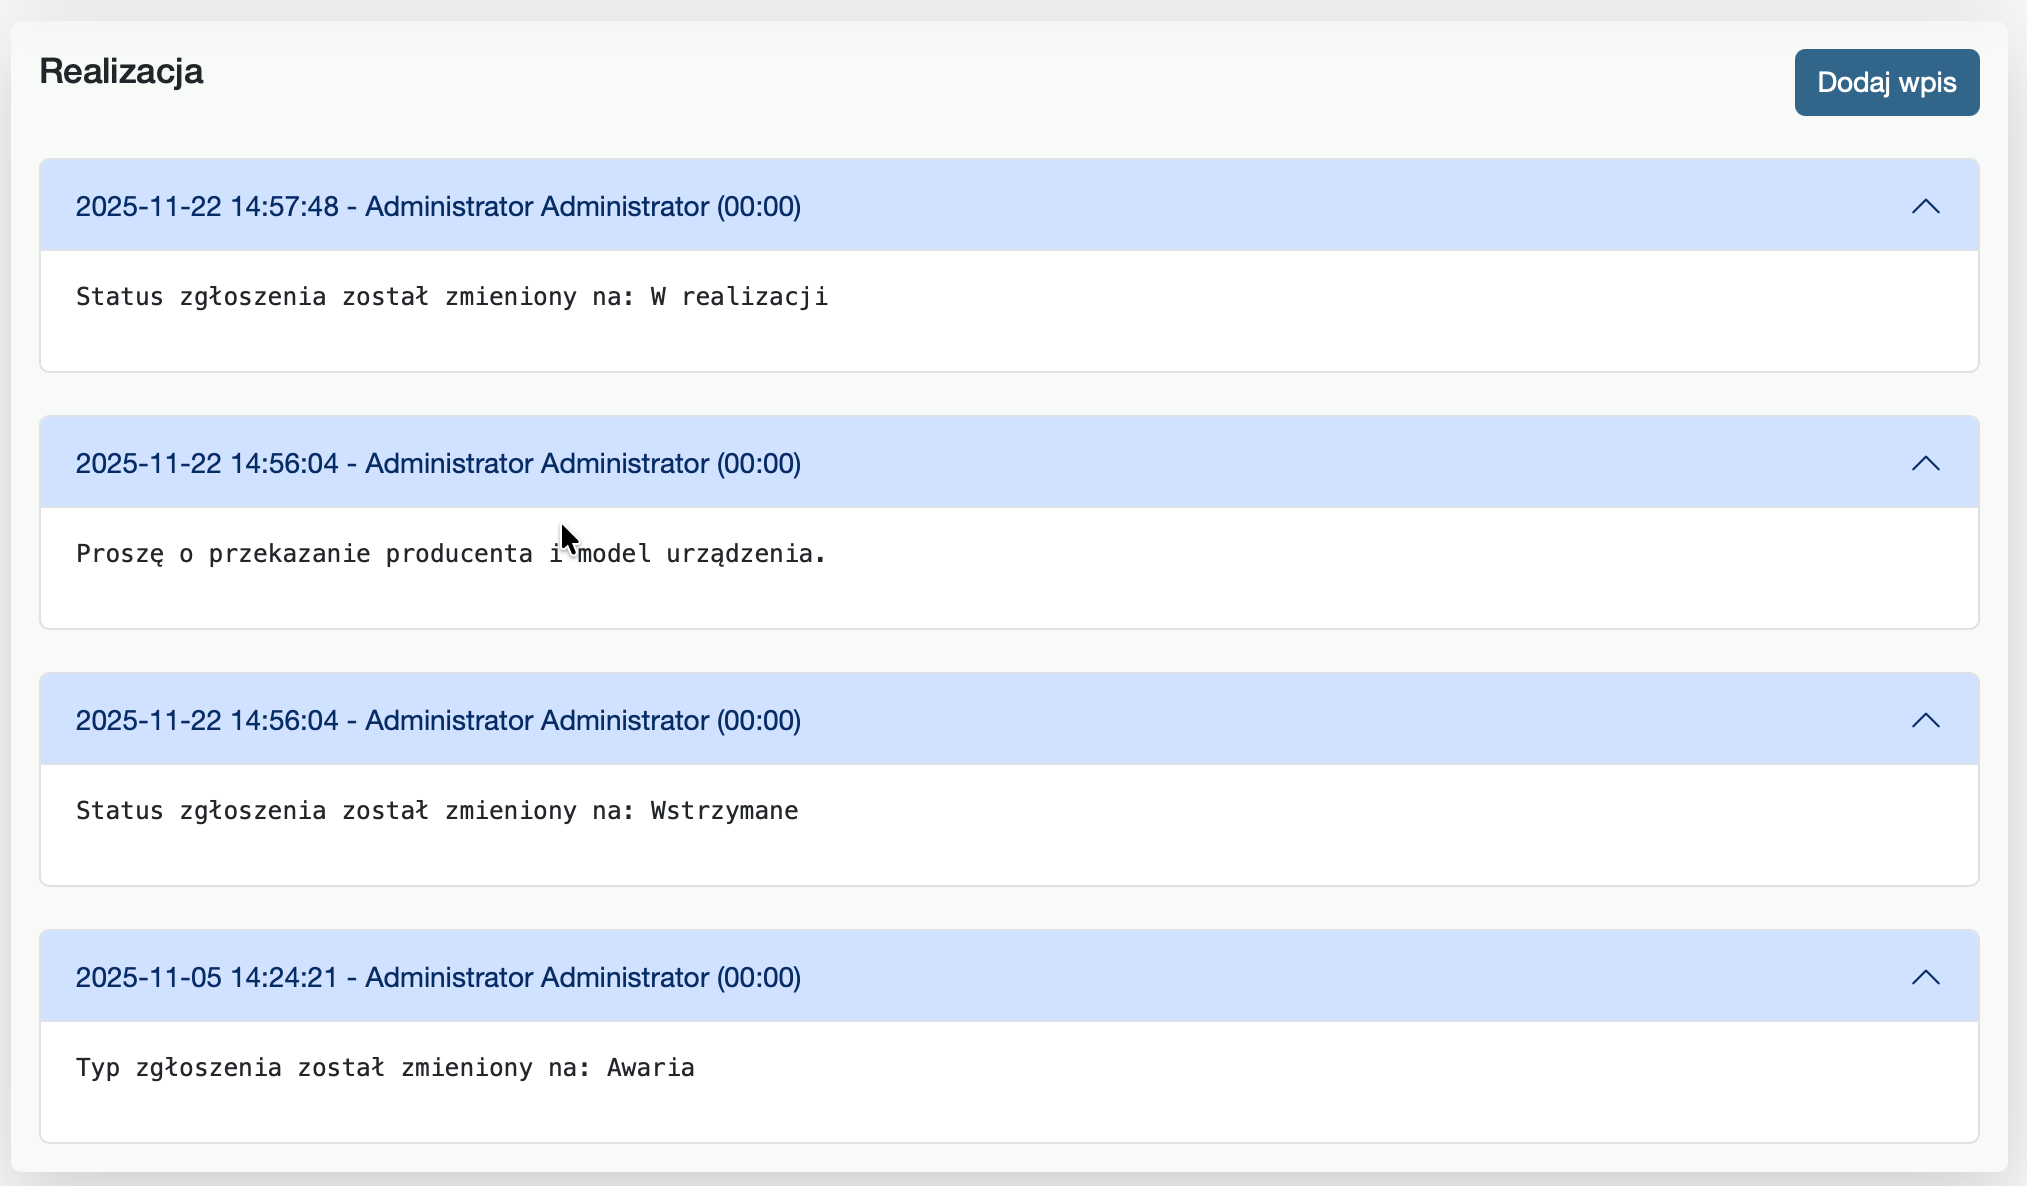
Task: Collapse the 14:57:48 entry using its chevron
Action: click(1925, 207)
